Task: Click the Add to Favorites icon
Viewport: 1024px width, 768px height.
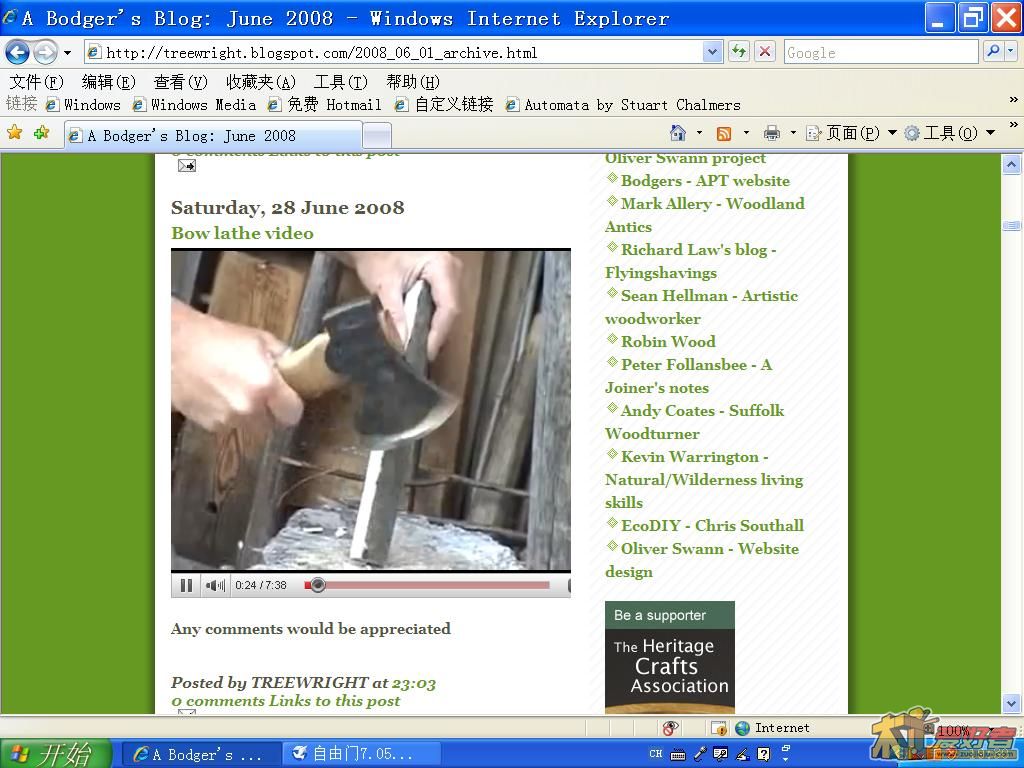Action: [41, 133]
